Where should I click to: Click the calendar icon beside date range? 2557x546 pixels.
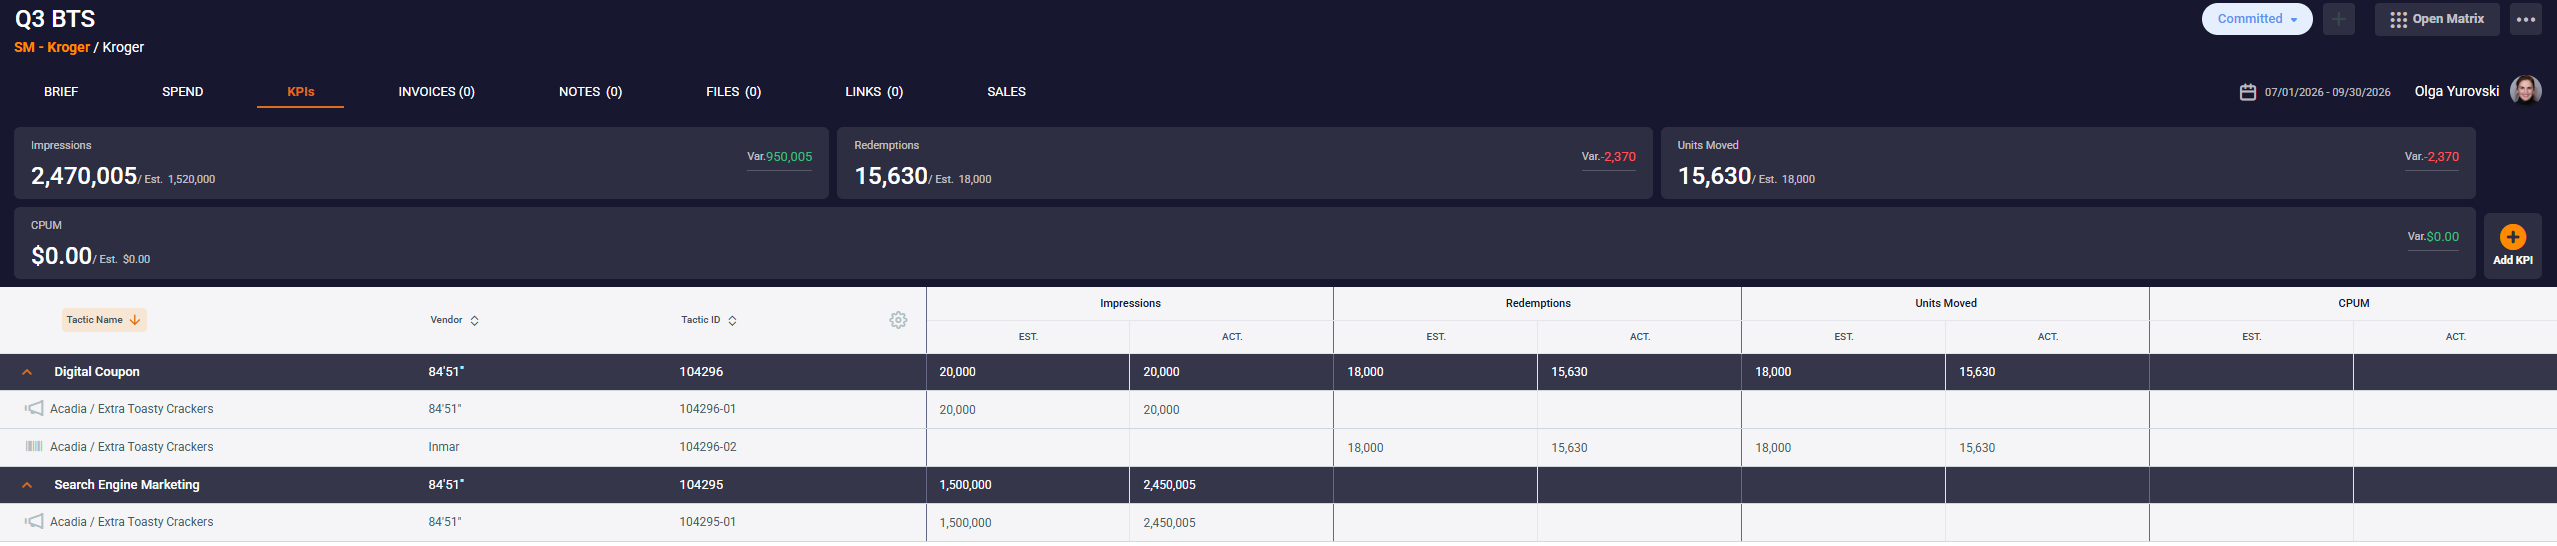[x=2247, y=92]
